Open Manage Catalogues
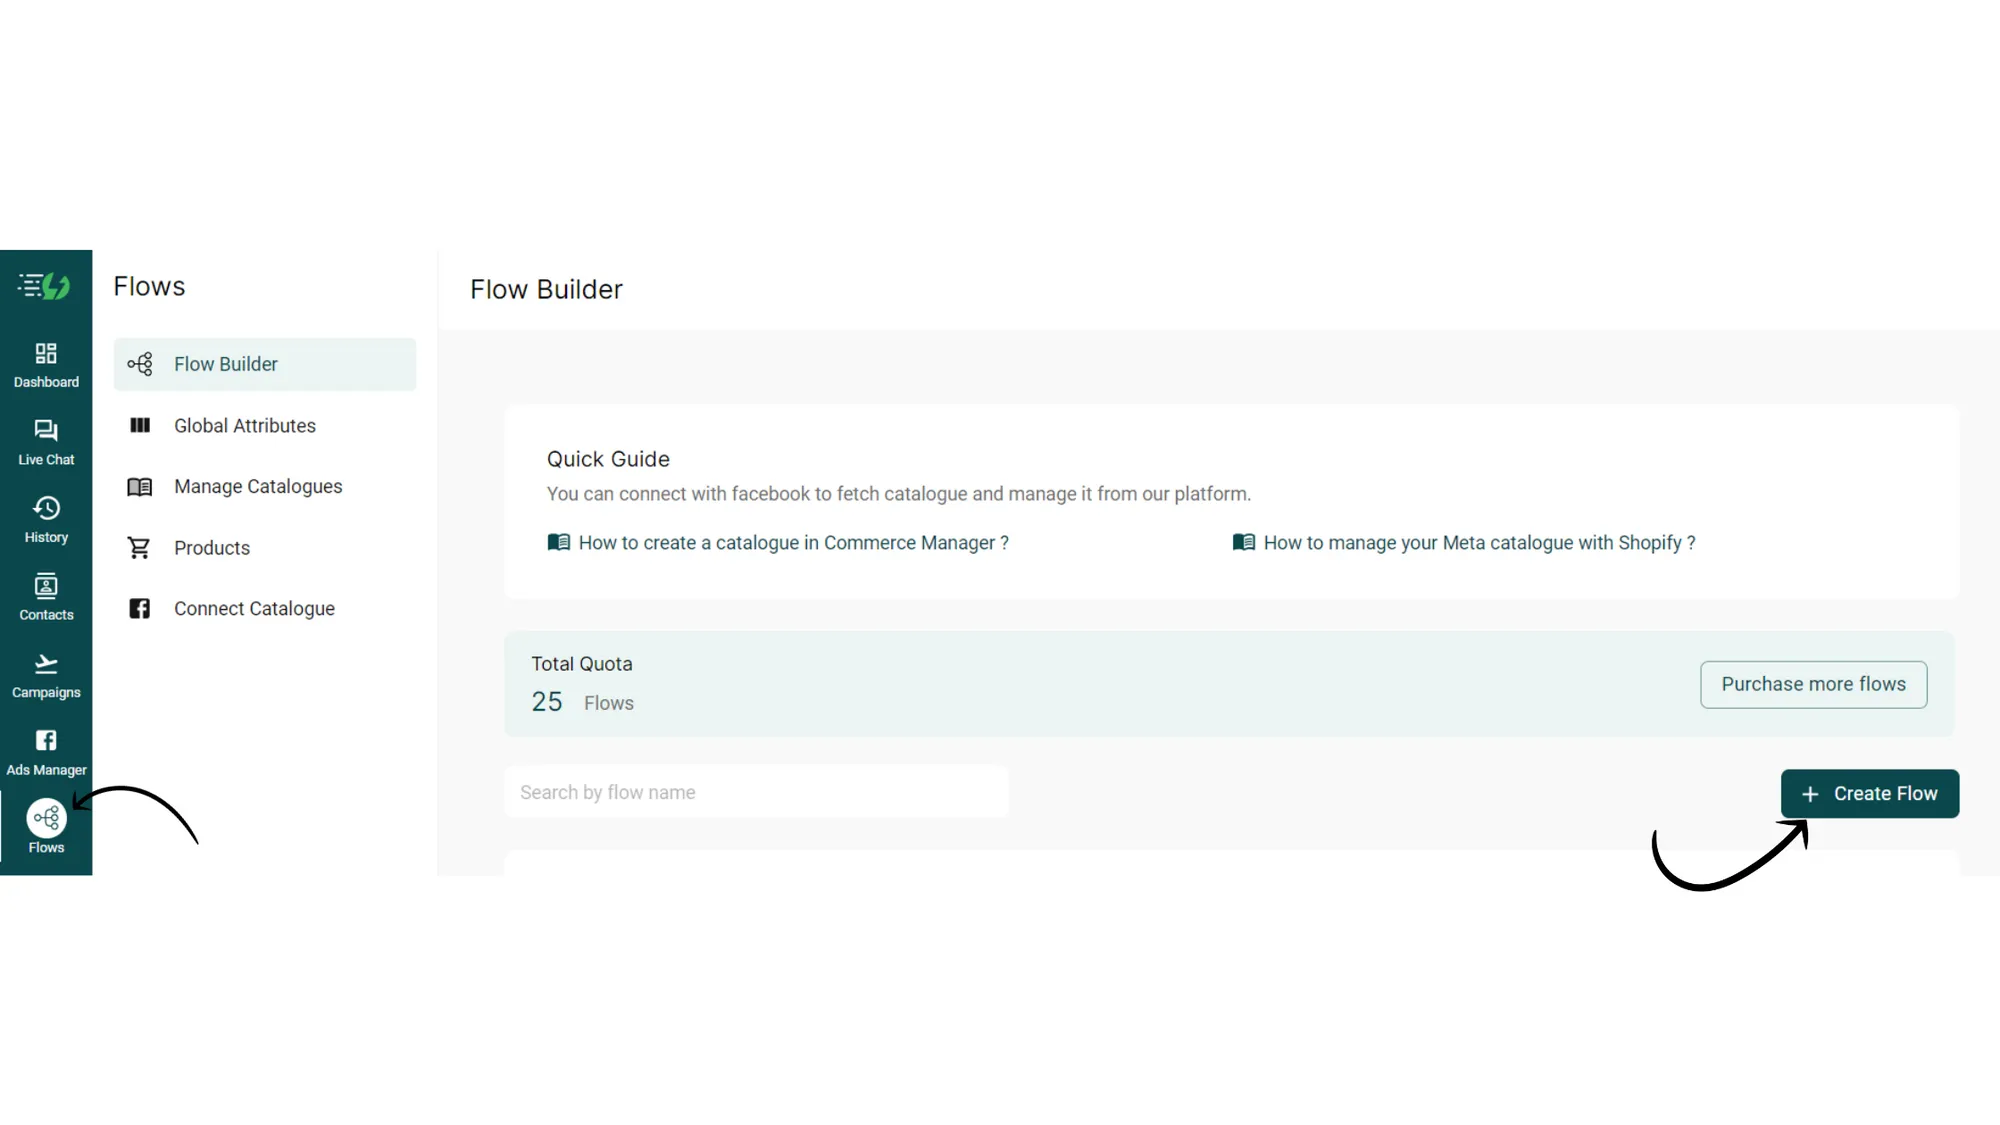The image size is (2000, 1125). pos(257,486)
